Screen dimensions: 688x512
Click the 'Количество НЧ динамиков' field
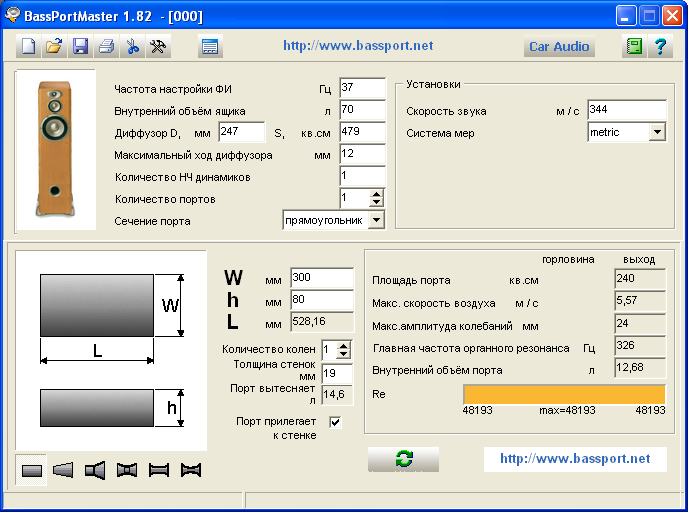pyautogui.click(x=362, y=175)
